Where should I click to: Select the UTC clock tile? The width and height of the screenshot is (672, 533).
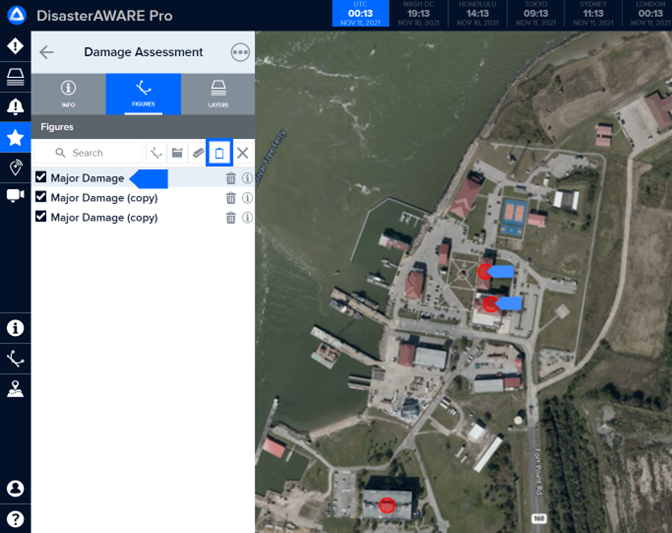pyautogui.click(x=360, y=13)
